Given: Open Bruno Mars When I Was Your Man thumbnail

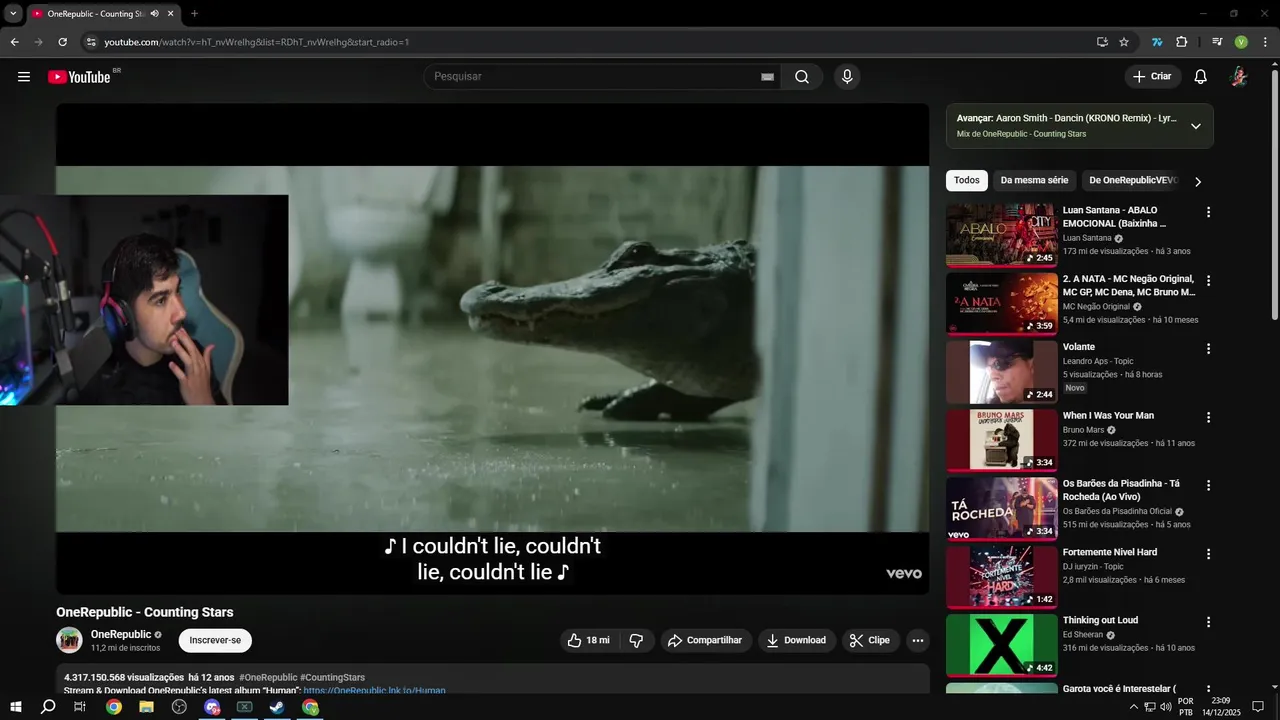Looking at the screenshot, I should click(x=1001, y=440).
